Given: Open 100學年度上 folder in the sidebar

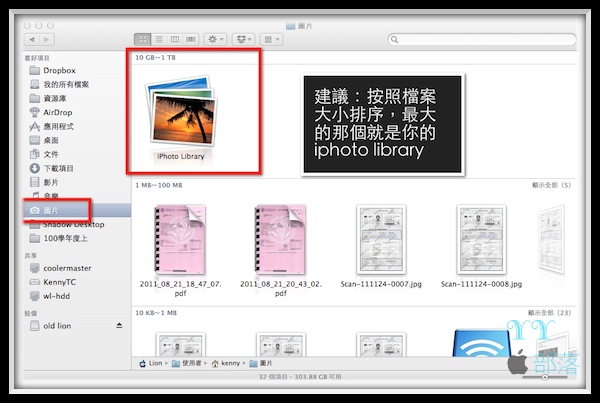Looking at the screenshot, I should point(59,238).
